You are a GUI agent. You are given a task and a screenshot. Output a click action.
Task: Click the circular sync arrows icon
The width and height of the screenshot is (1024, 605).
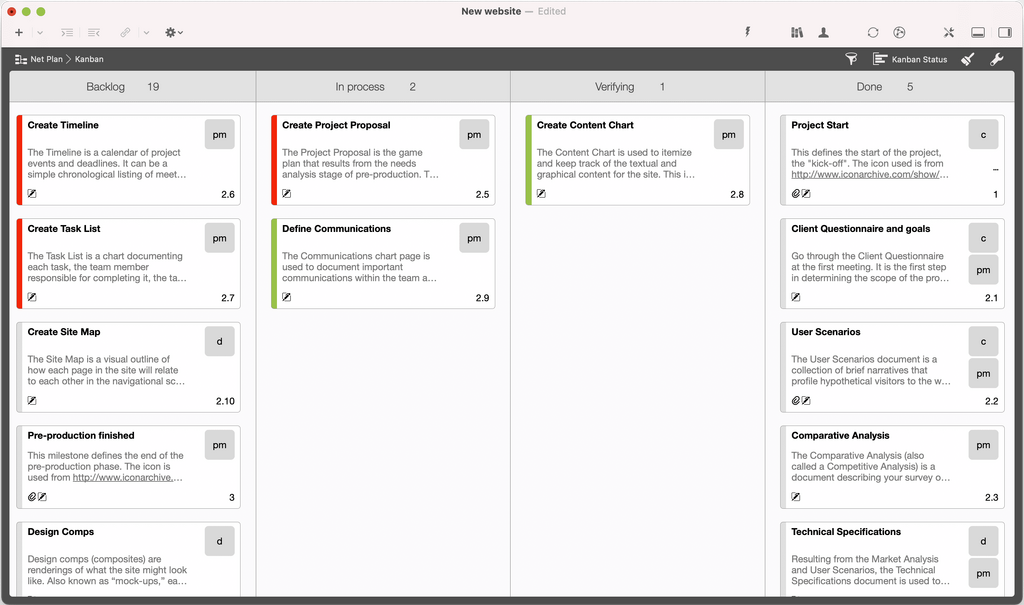[873, 33]
